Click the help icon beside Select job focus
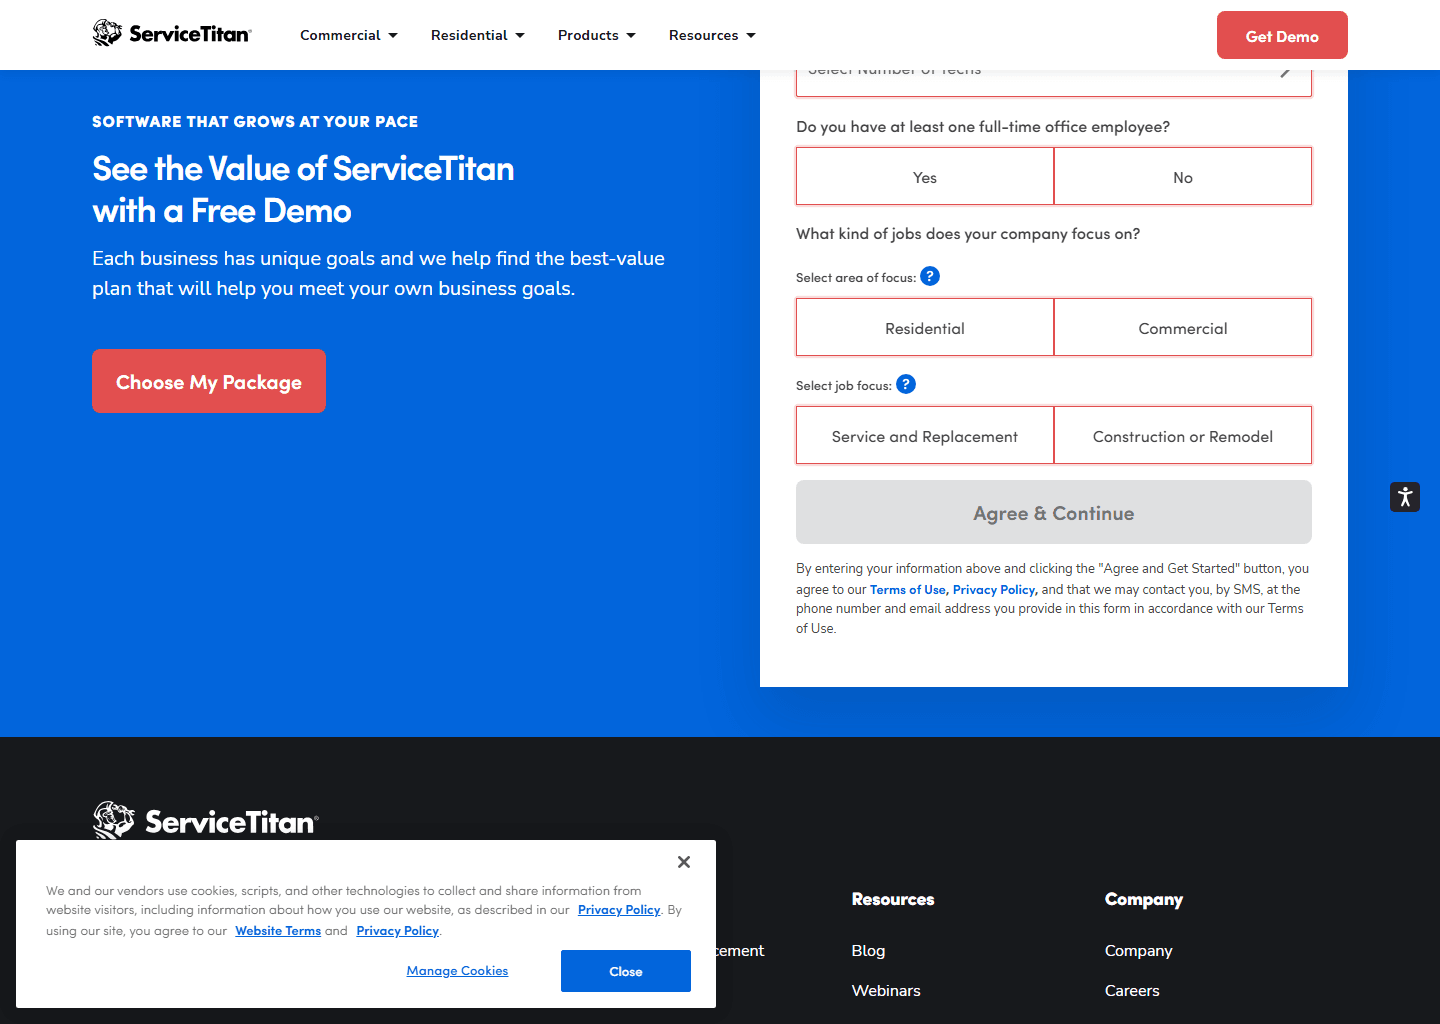The height and width of the screenshot is (1024, 1440). pyautogui.click(x=906, y=384)
